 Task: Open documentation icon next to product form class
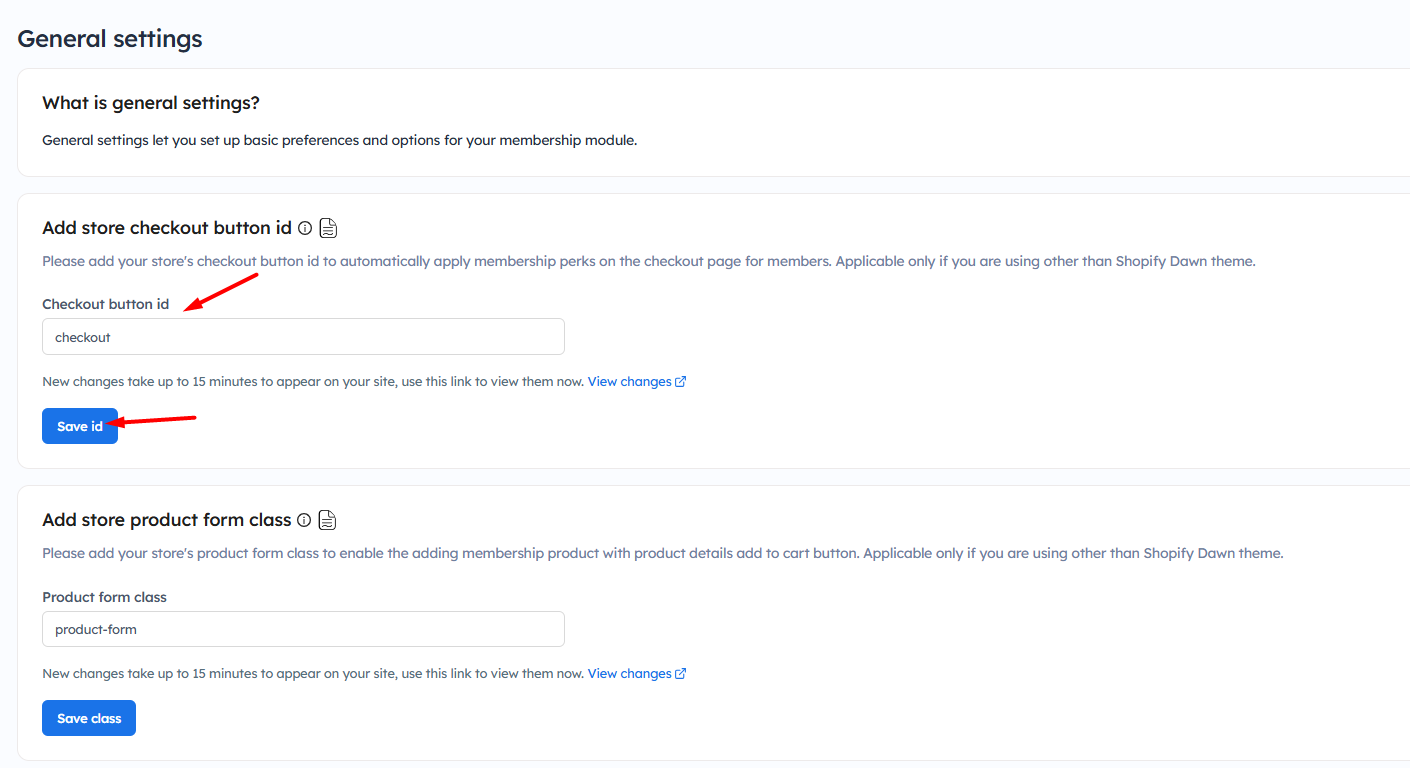tap(327, 520)
